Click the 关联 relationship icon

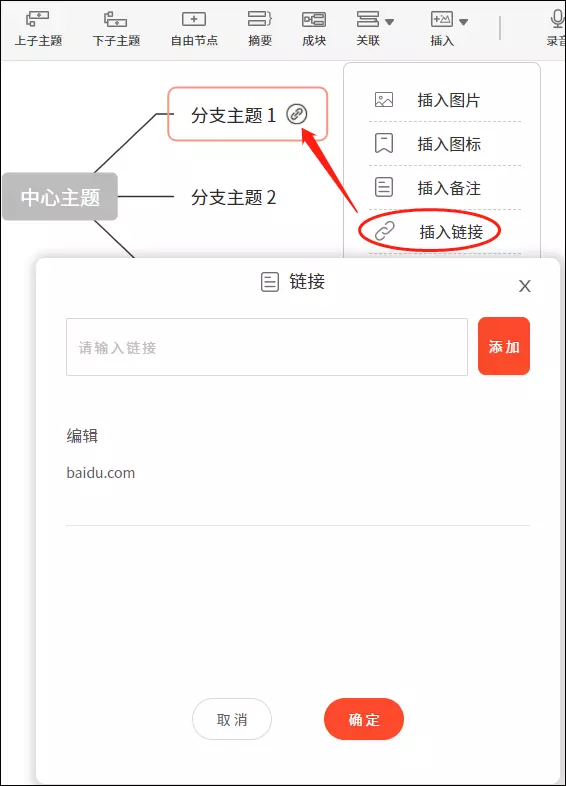pos(367,20)
